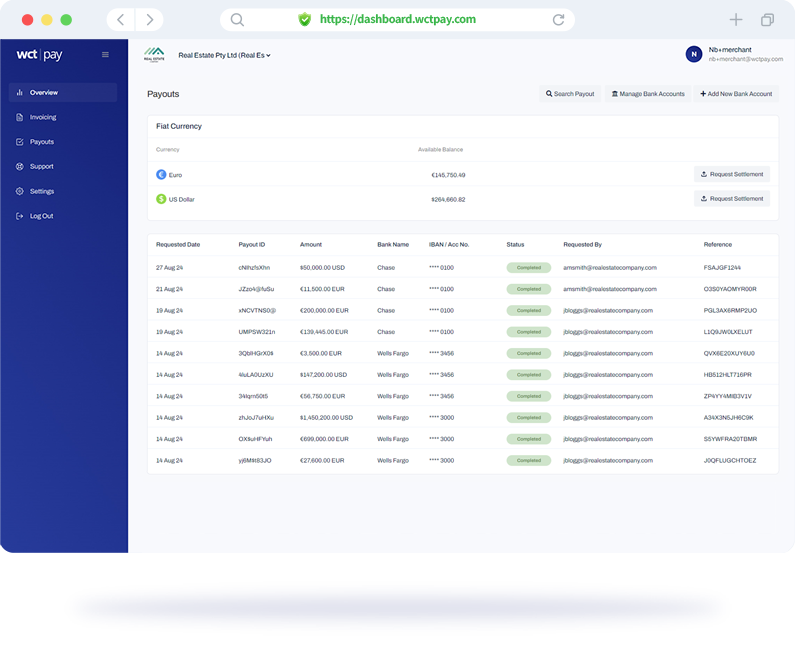Click Search Payout button
795x647 pixels.
(570, 94)
